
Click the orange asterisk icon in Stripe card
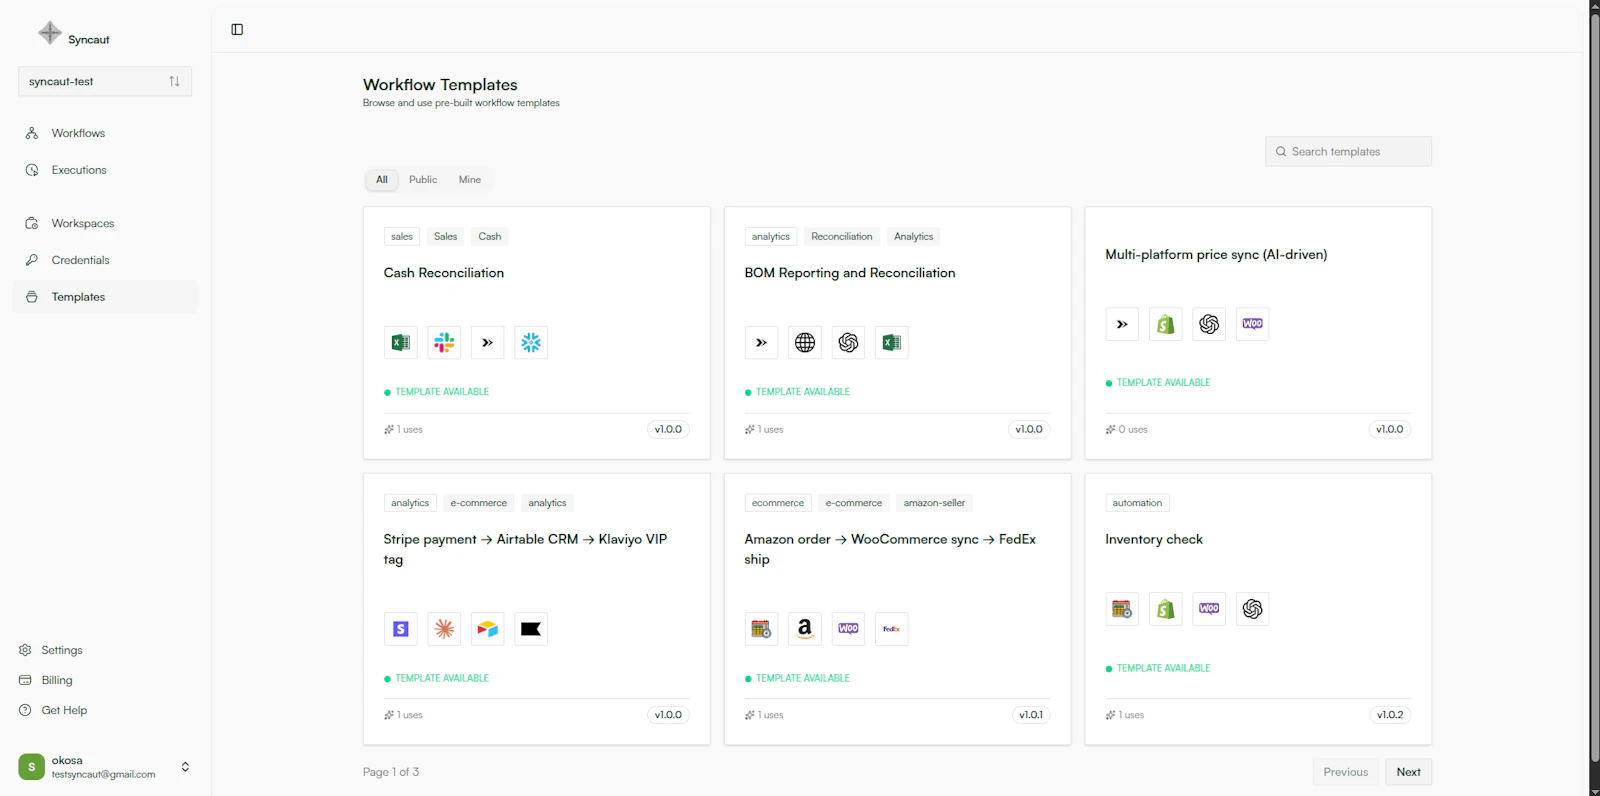(444, 629)
